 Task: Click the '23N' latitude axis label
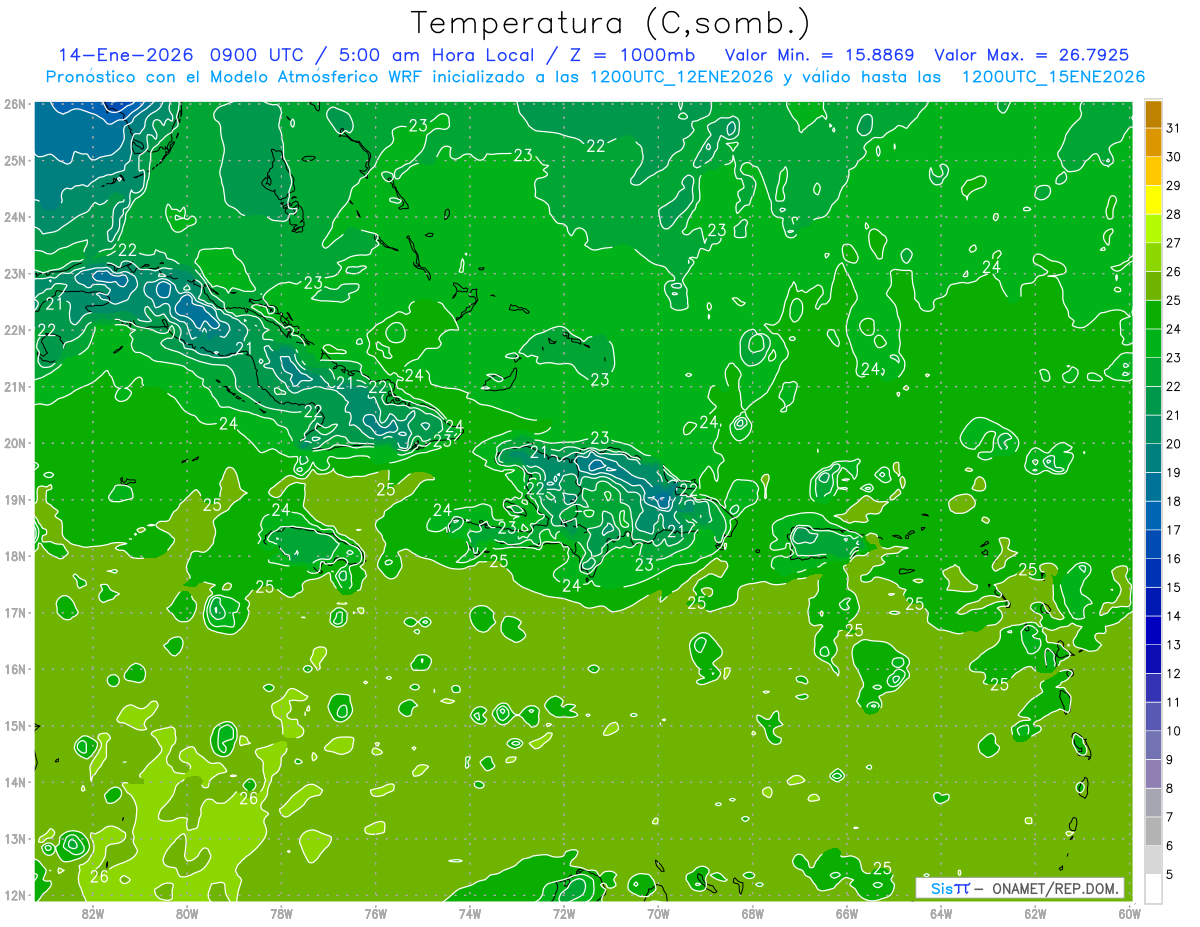point(15,273)
